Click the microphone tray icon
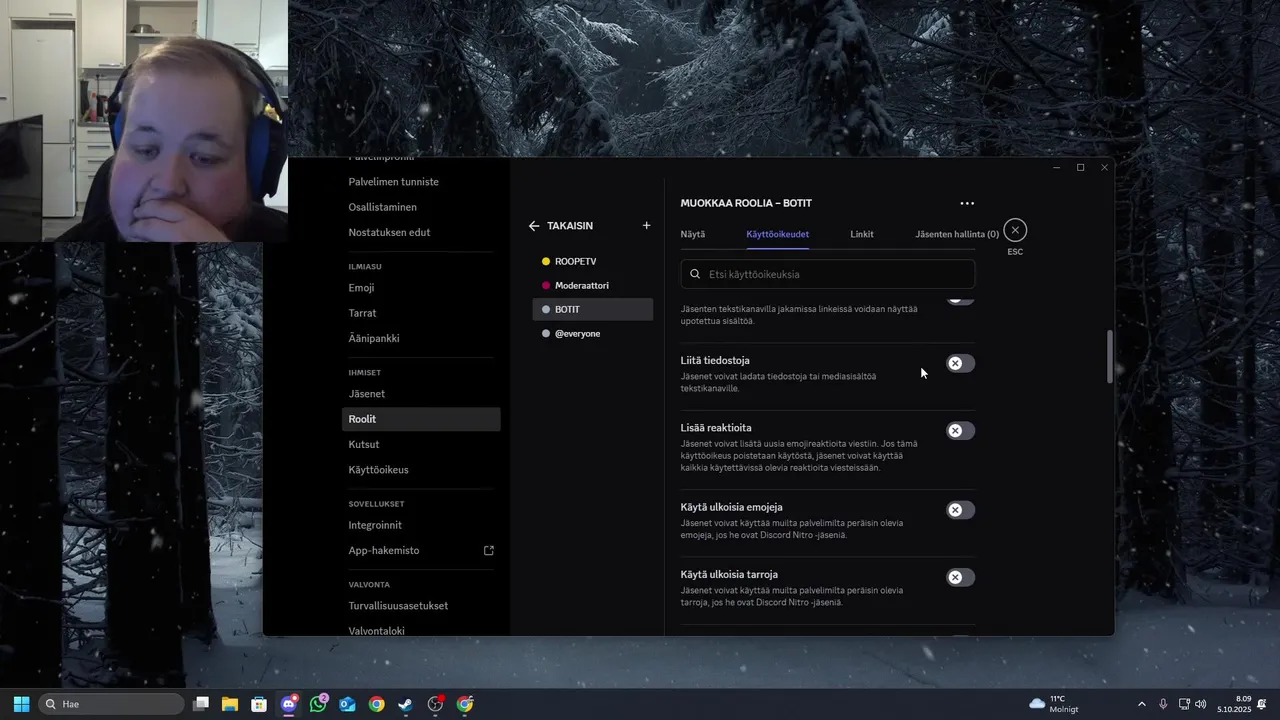 click(1163, 704)
